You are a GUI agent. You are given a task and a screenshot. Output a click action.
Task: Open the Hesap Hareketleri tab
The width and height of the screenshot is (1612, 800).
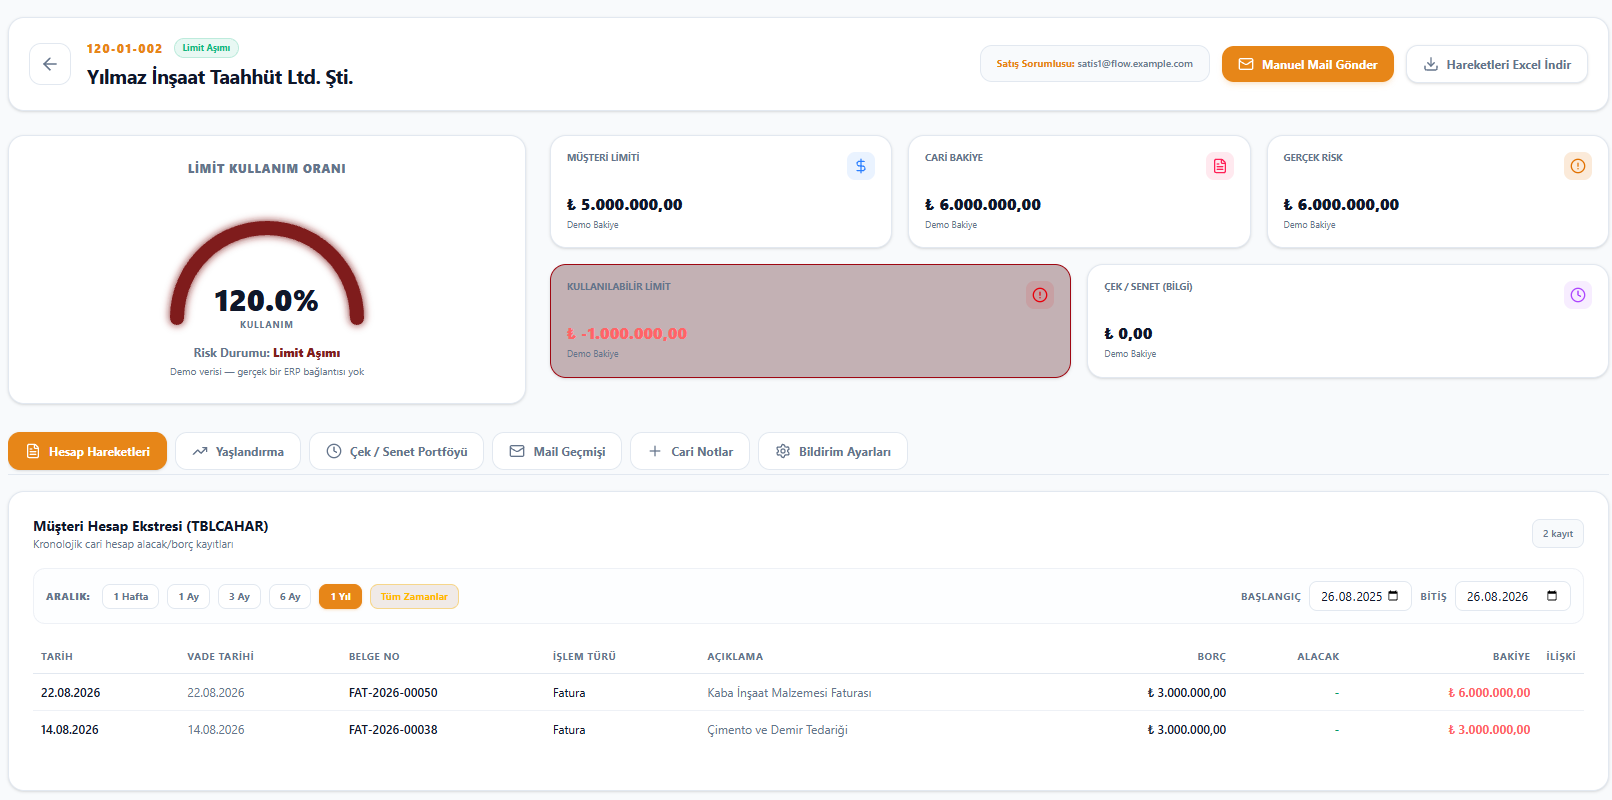point(87,451)
